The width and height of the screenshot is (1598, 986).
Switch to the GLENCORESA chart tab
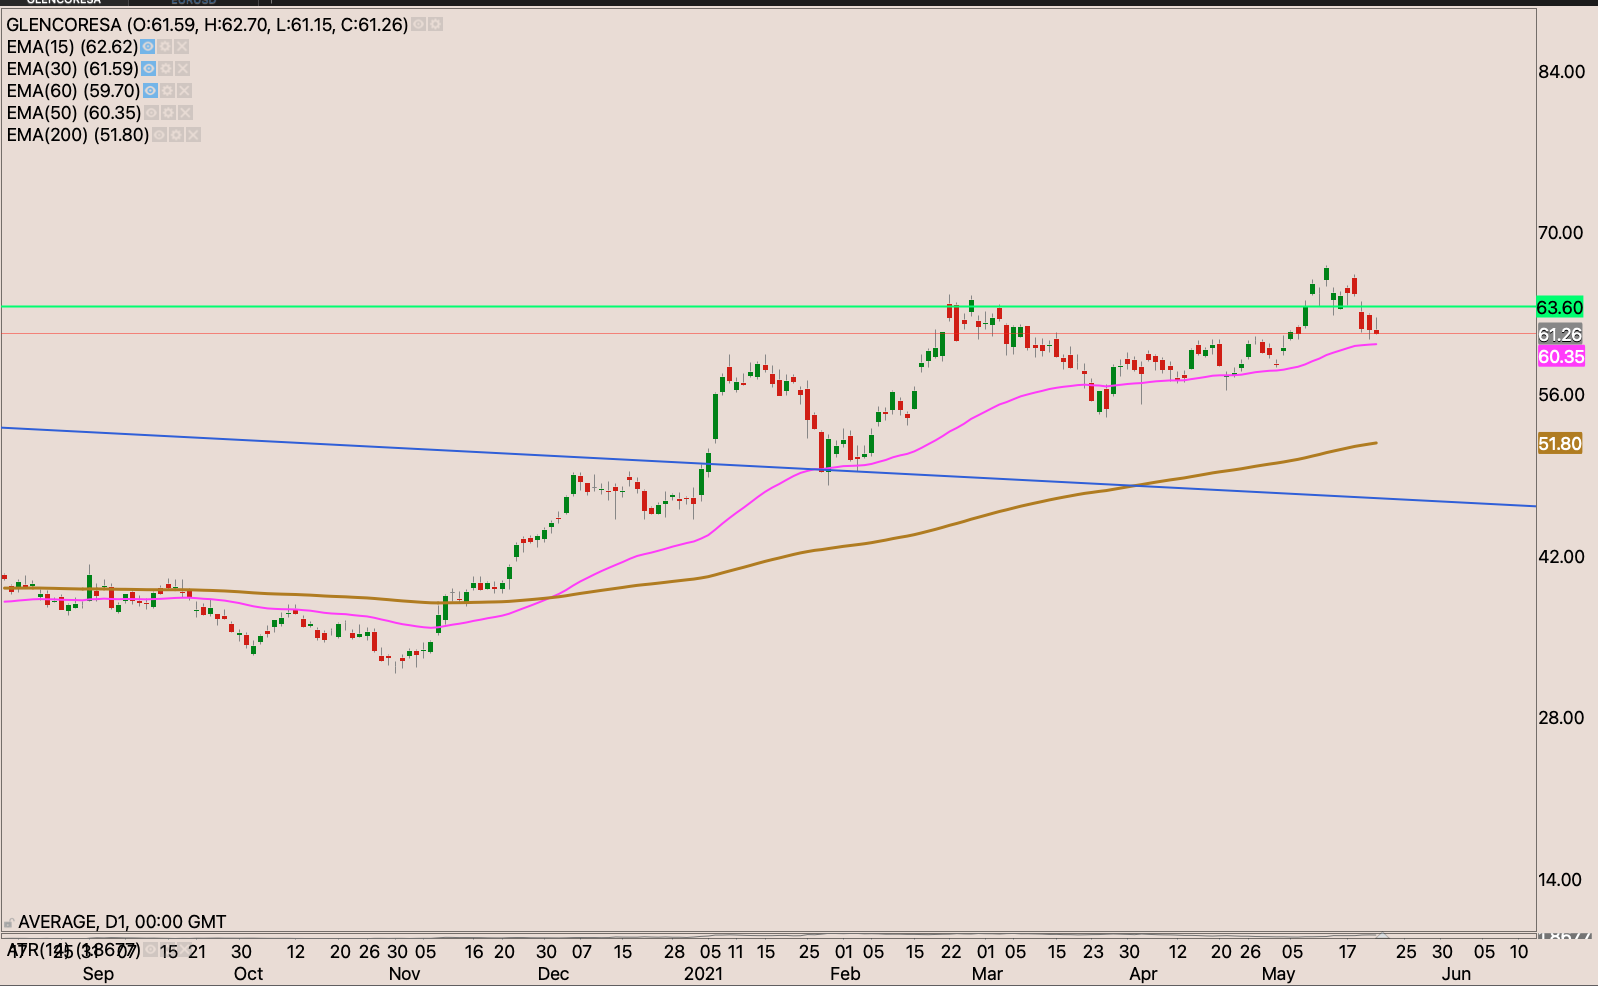pyautogui.click(x=64, y=2)
